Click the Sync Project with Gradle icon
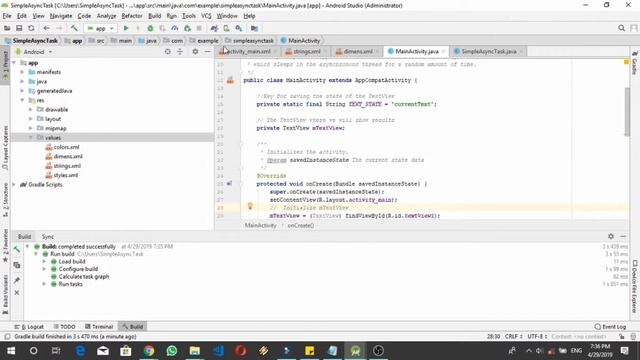 pos(214,28)
